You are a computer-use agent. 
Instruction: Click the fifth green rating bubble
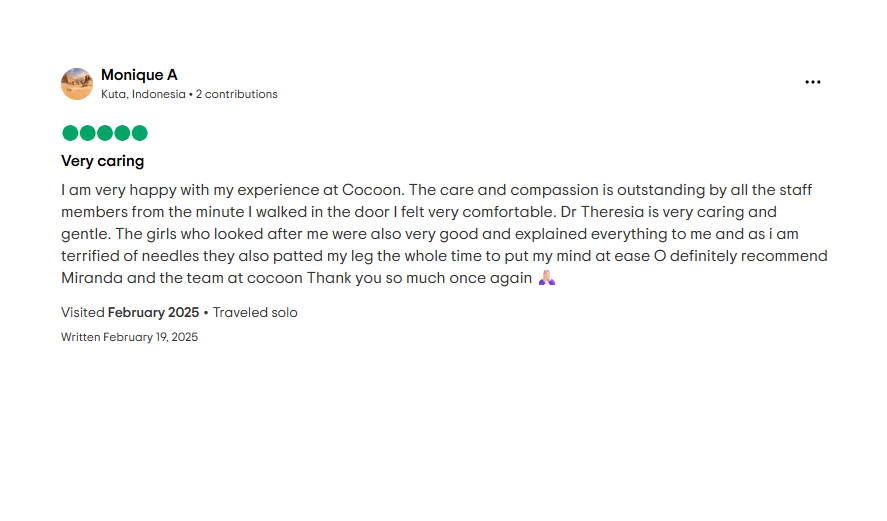point(140,133)
